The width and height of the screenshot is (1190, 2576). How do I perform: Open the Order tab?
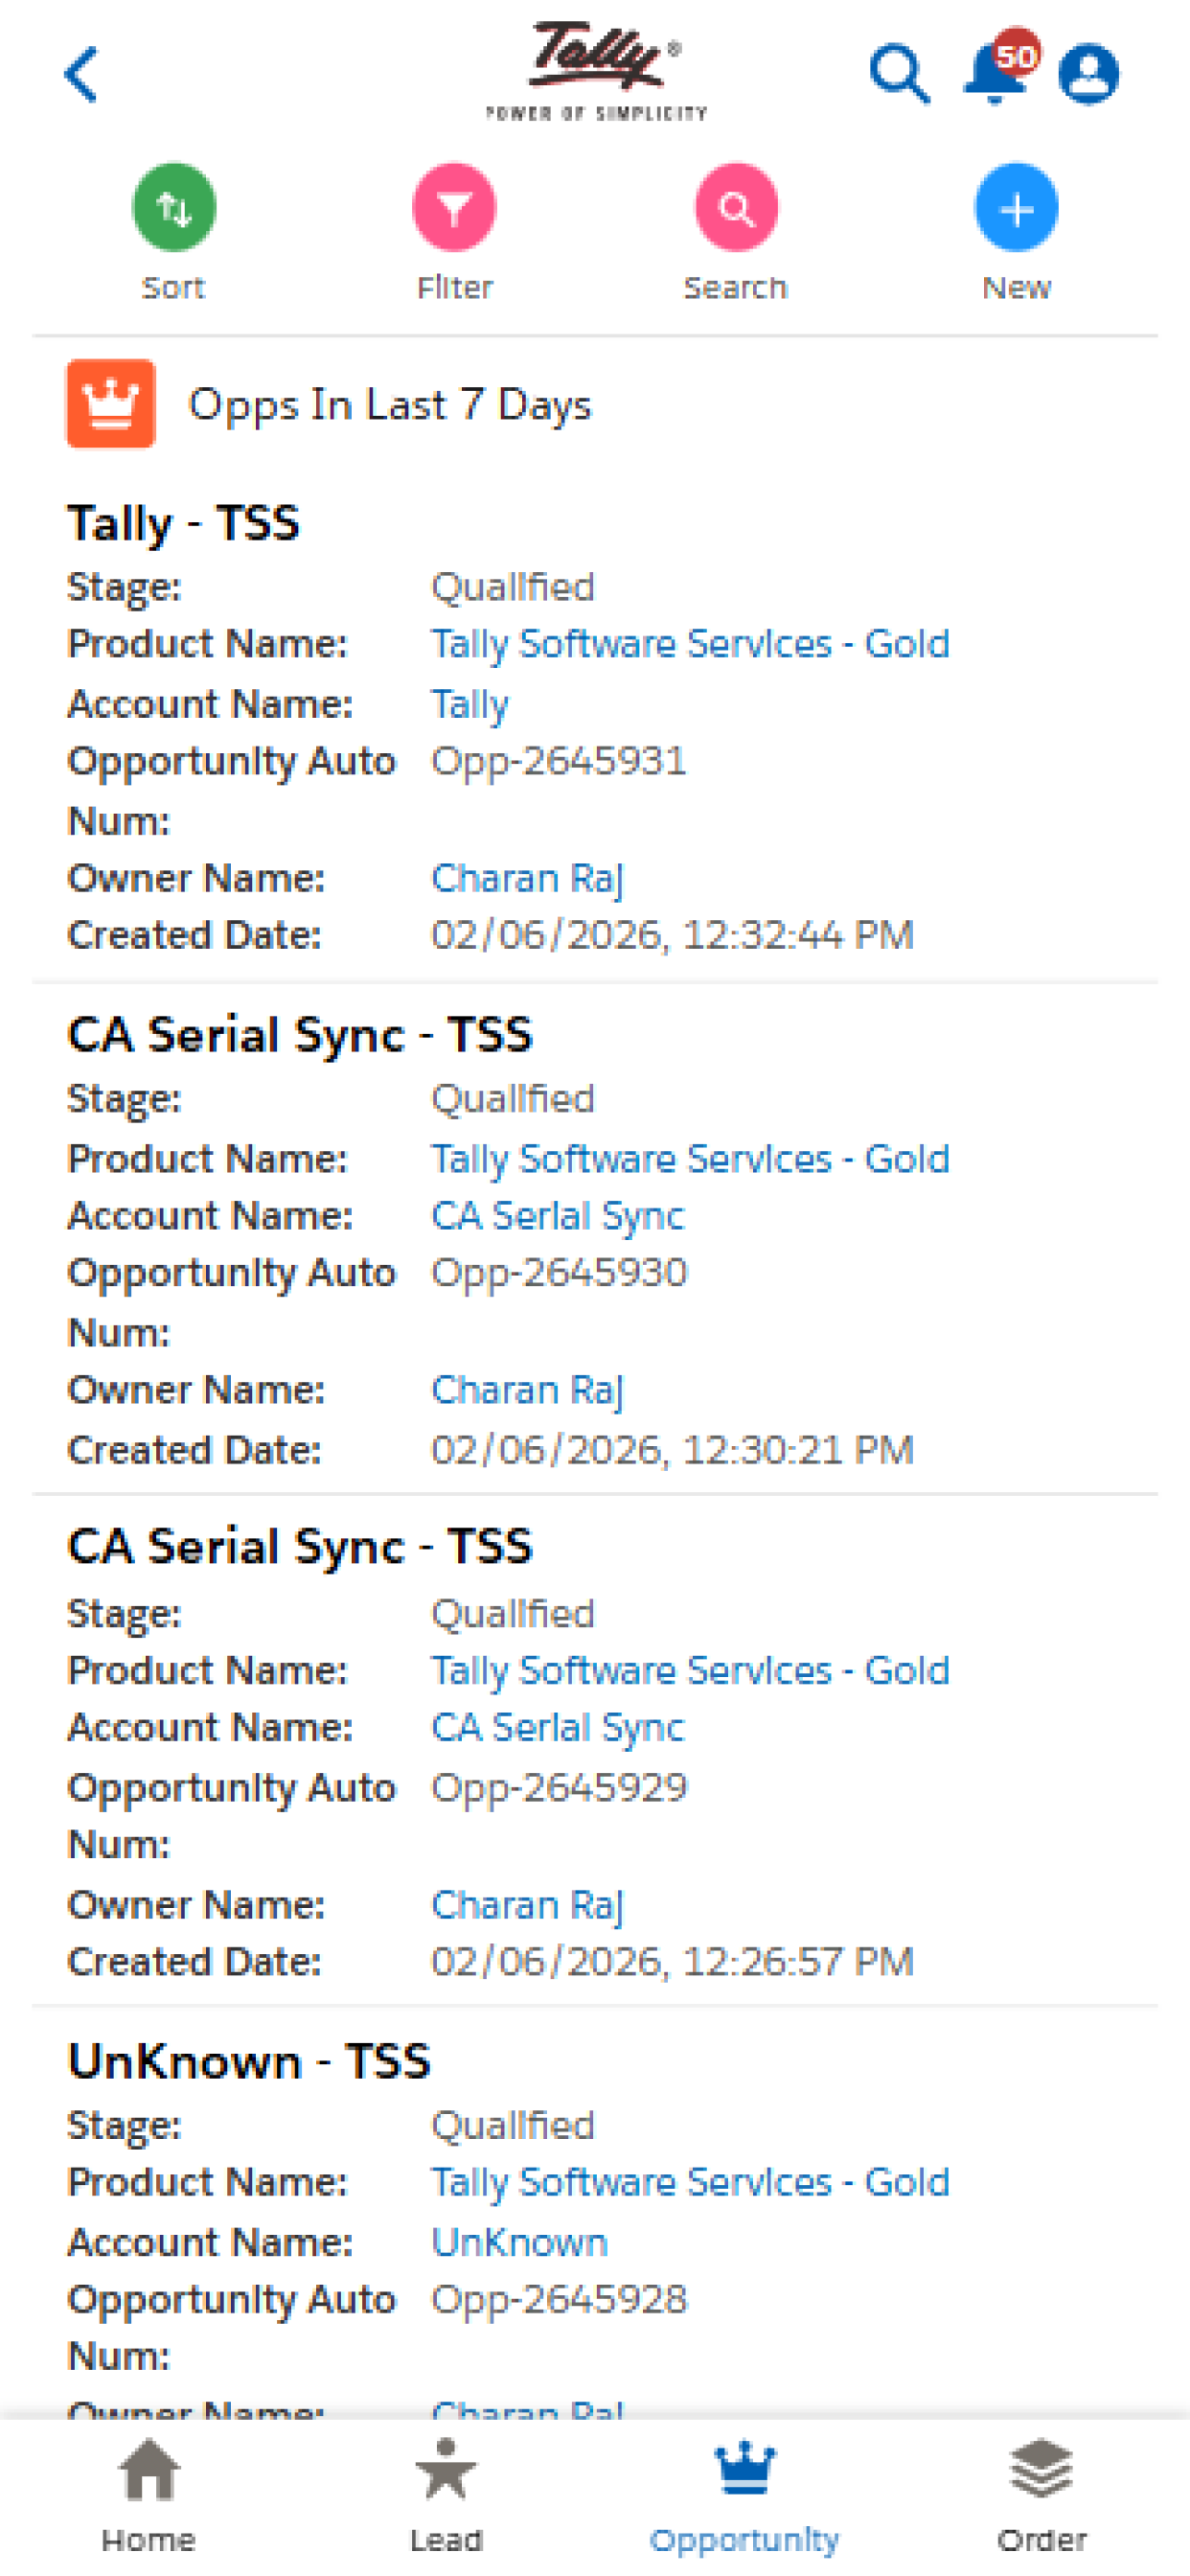point(1041,2494)
